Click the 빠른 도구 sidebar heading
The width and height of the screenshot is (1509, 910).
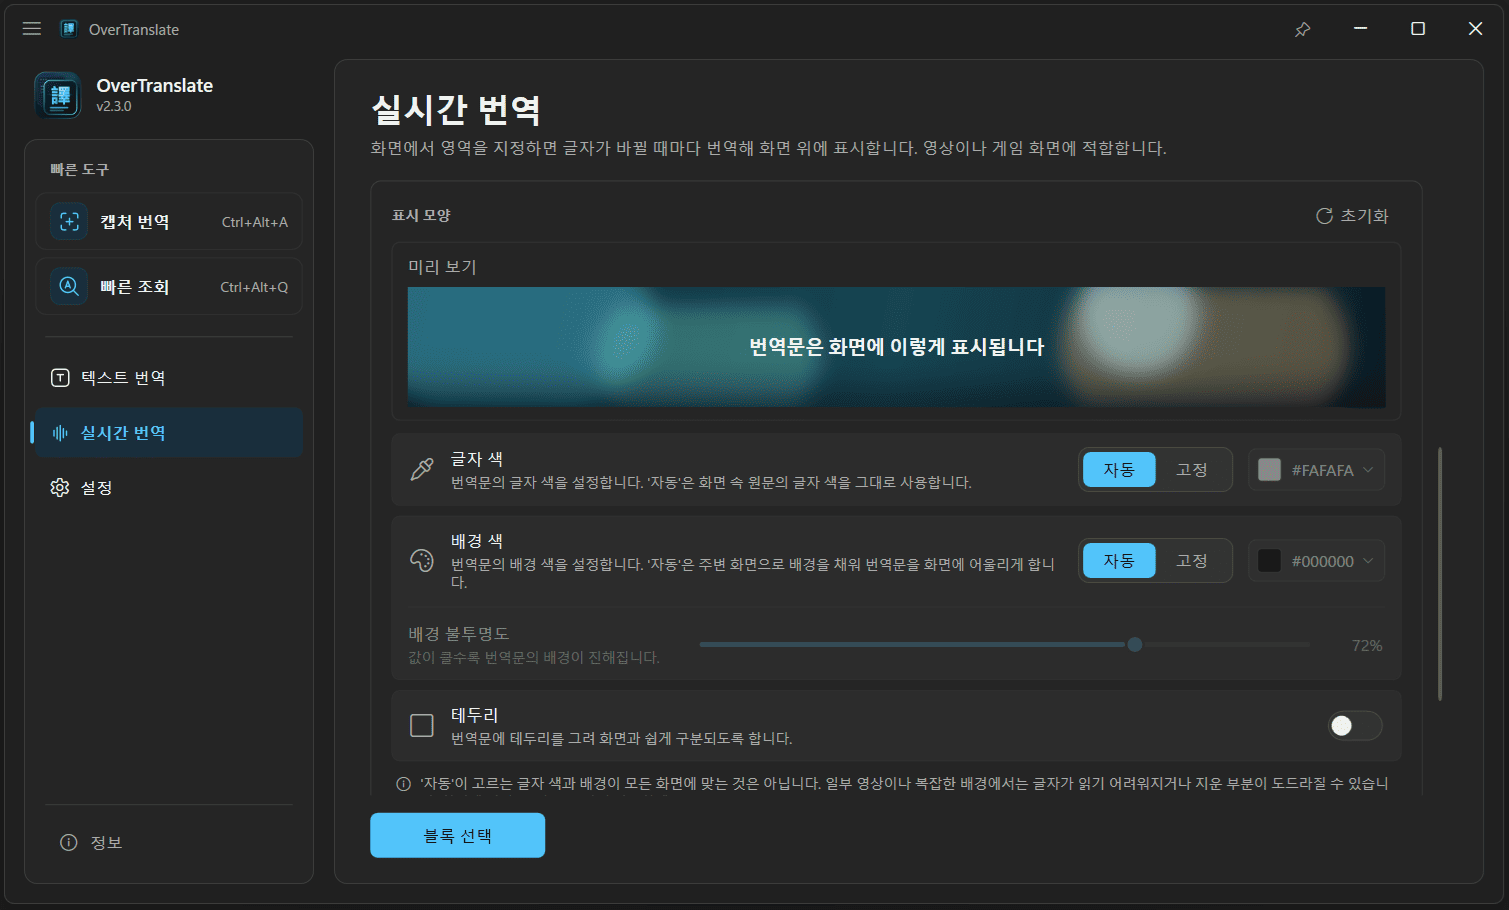pos(80,170)
